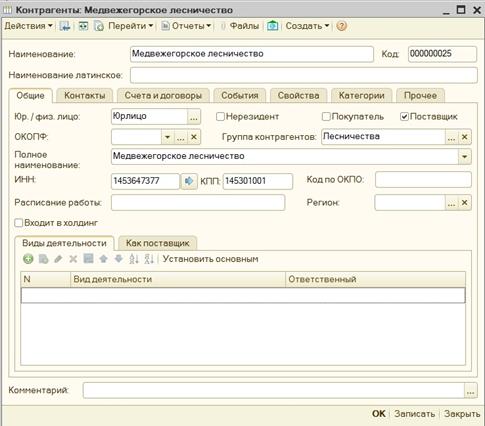
Task: Open the ОКОПФ dropdown arrow
Action: 167,137
